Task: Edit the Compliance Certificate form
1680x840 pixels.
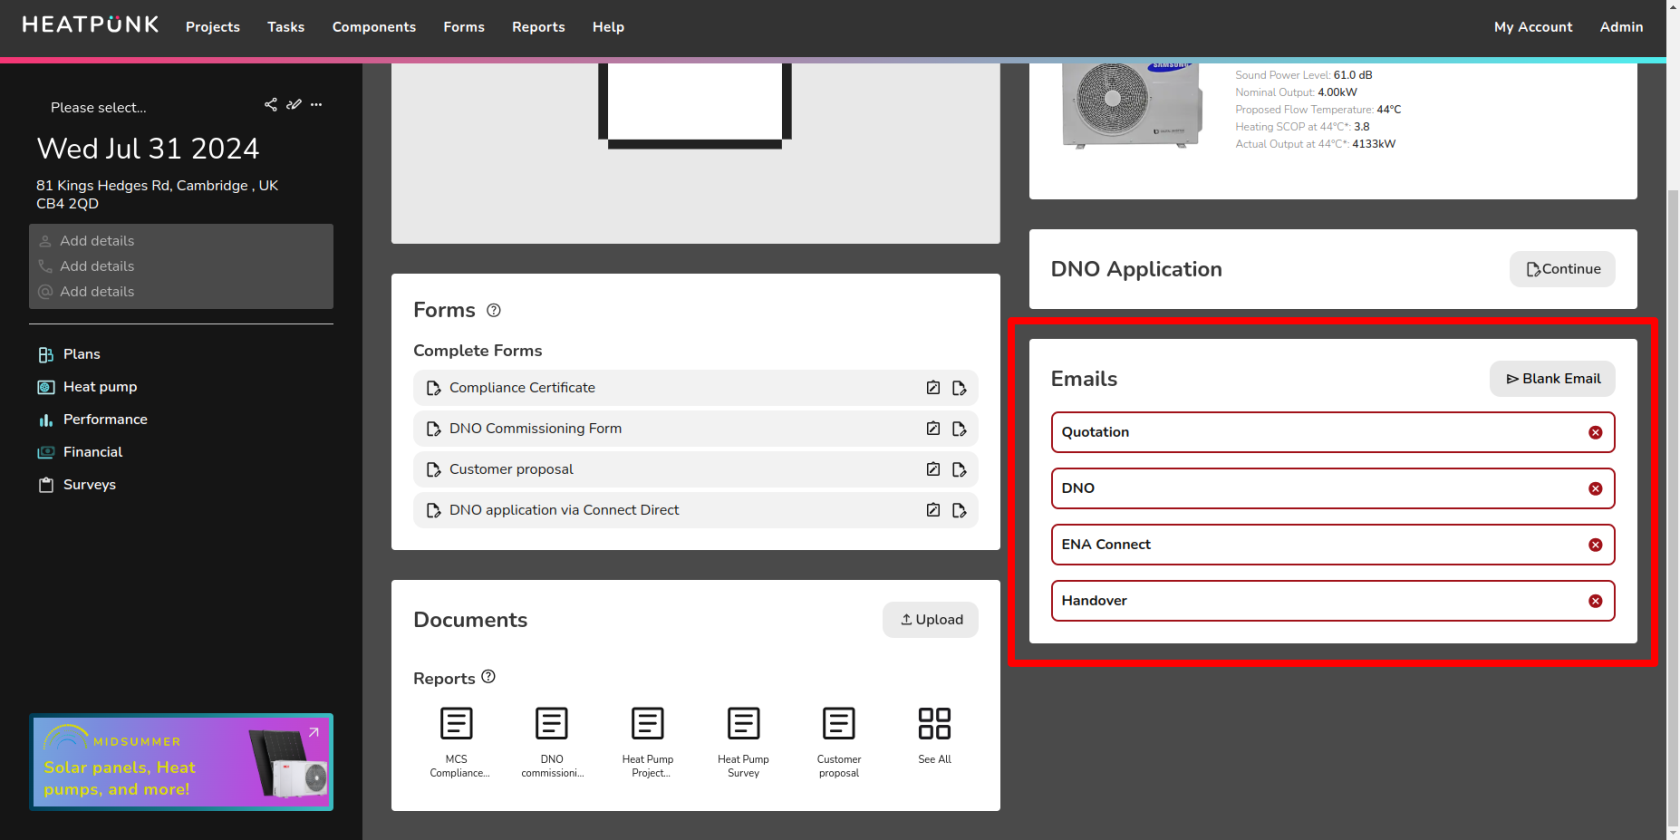Action: click(933, 388)
